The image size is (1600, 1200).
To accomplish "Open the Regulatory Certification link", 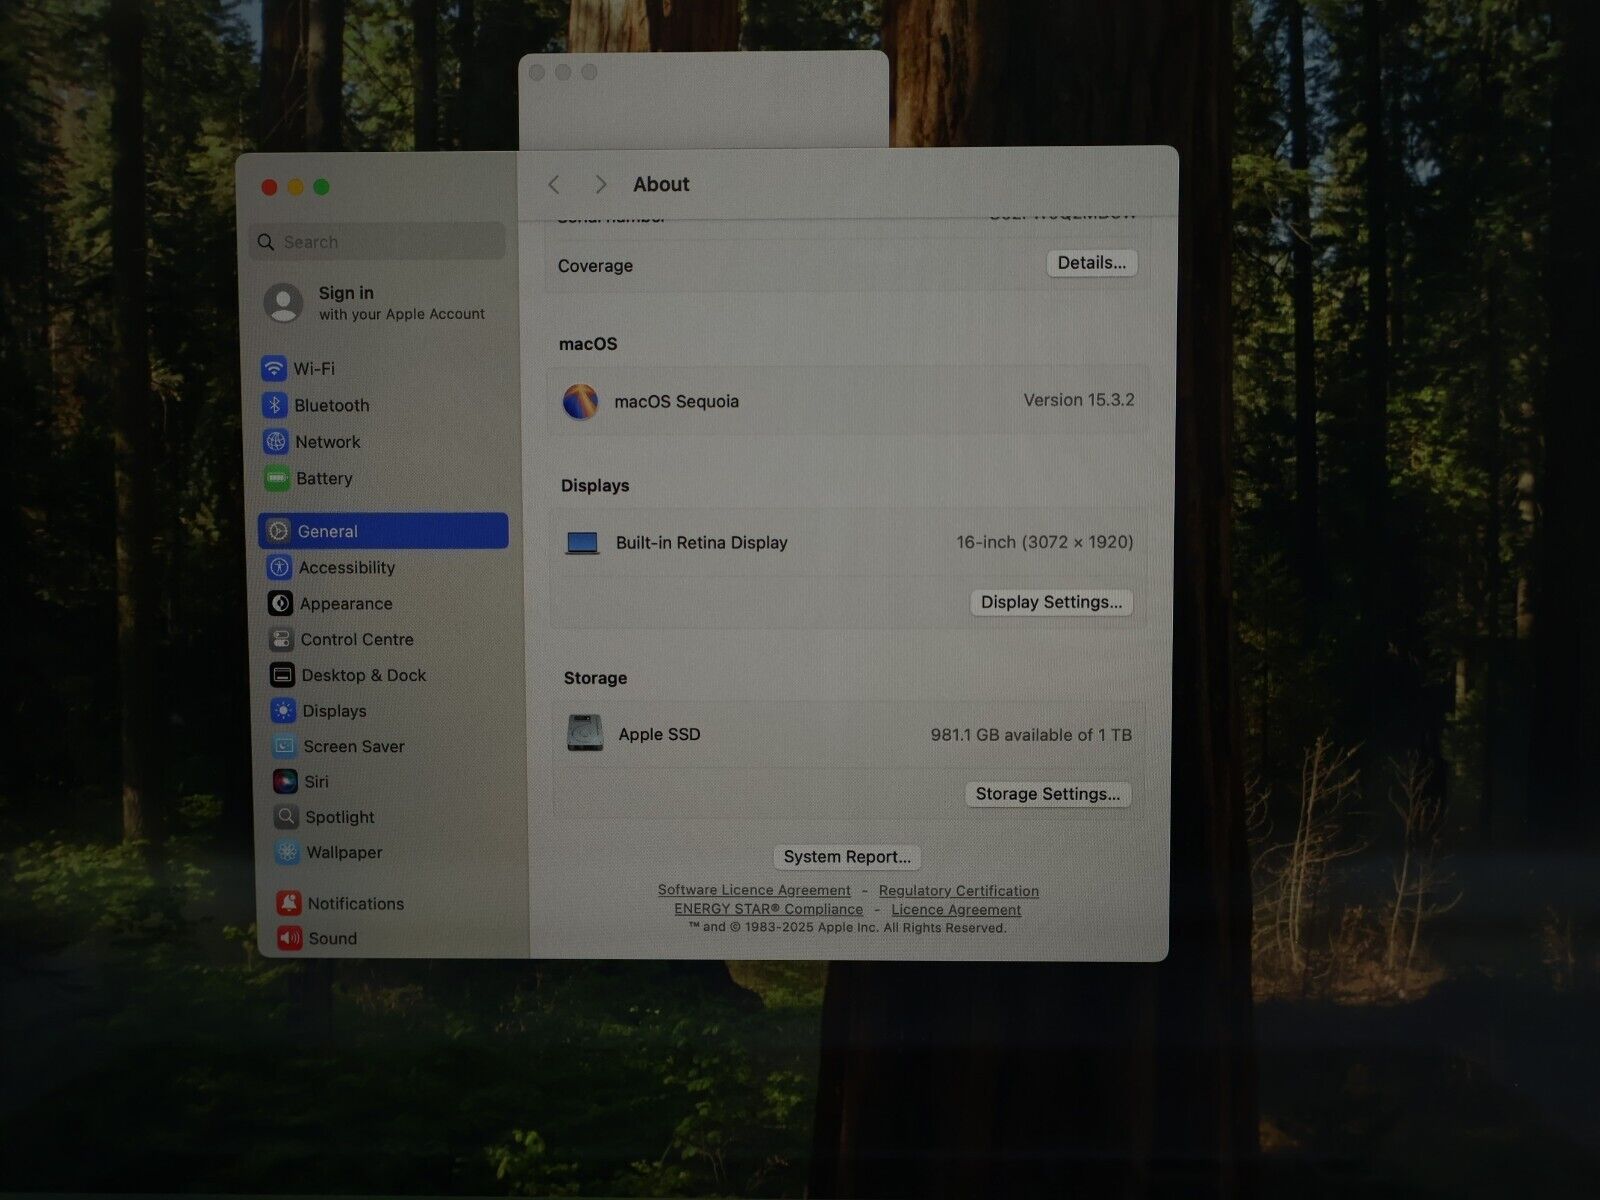I will 958,891.
